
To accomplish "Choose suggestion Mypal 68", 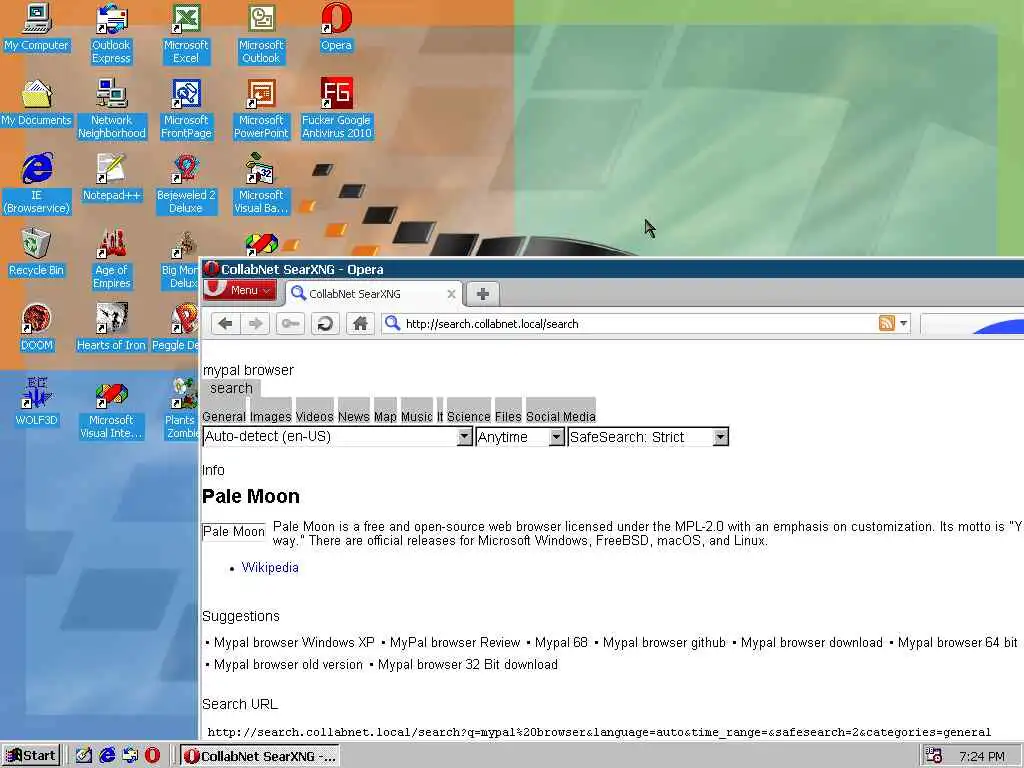I will point(561,643).
